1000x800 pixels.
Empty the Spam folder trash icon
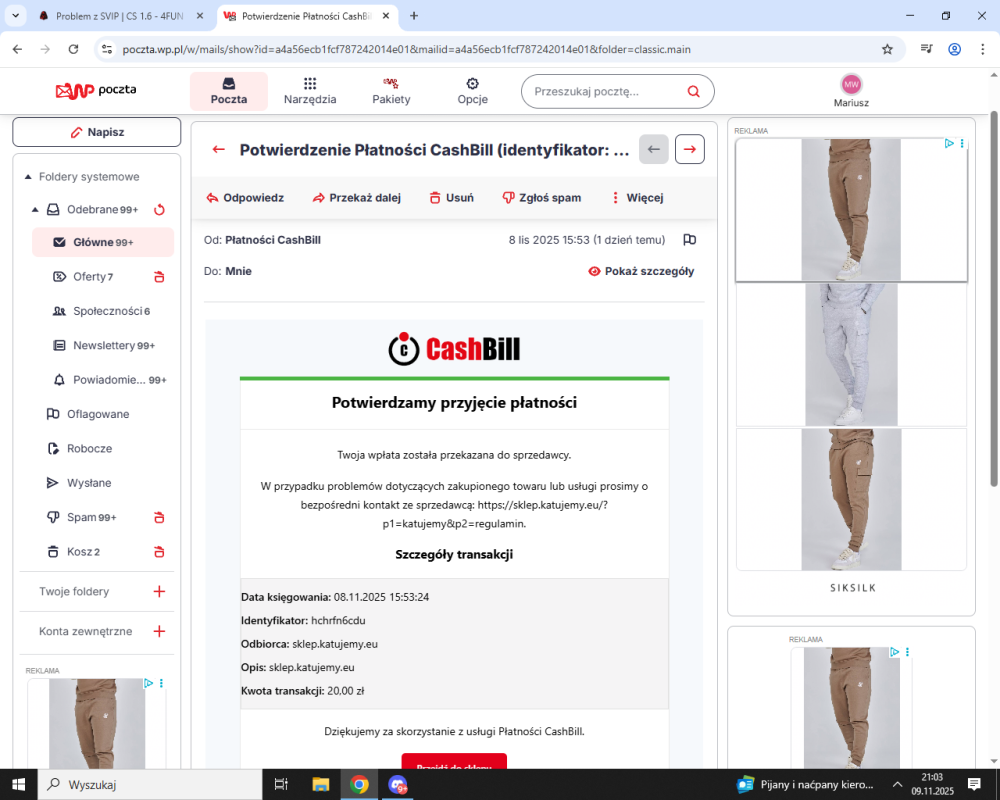tap(159, 517)
